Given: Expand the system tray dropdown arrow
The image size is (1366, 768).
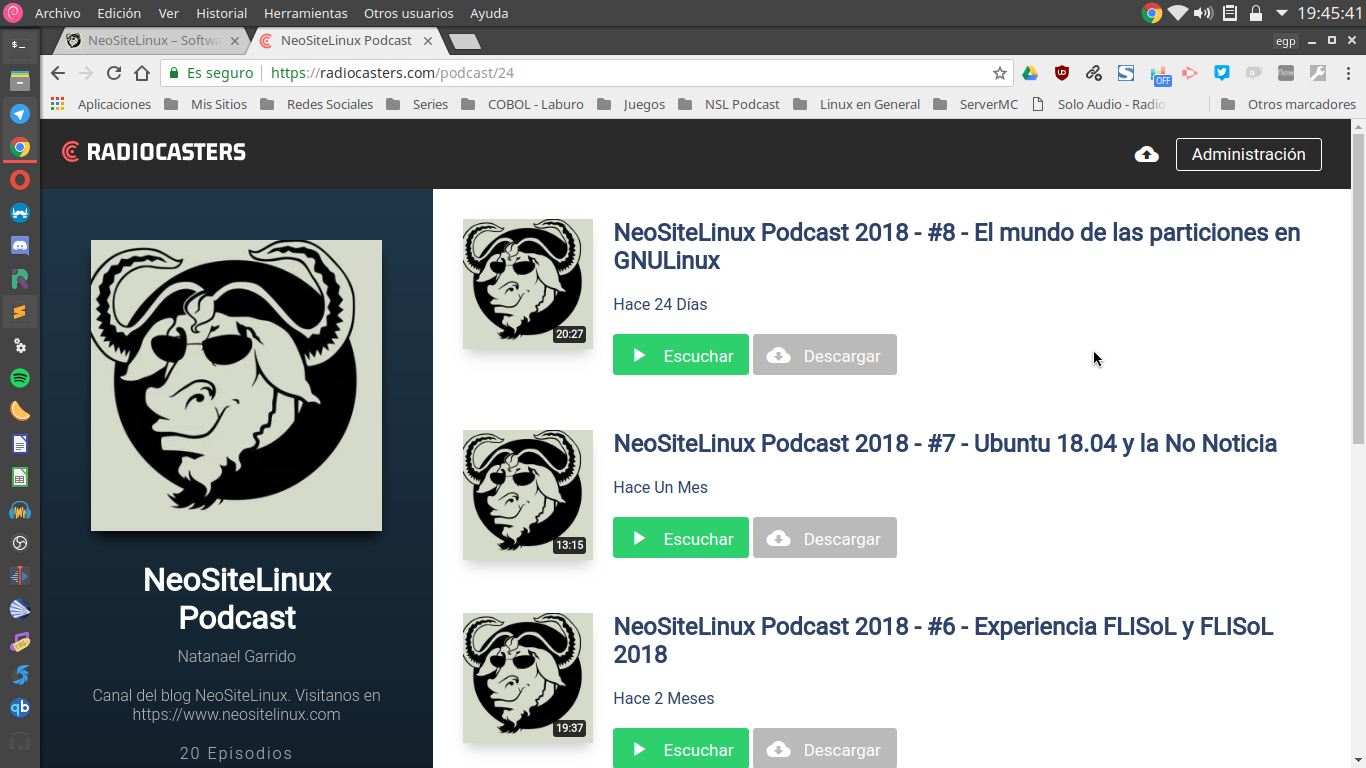Looking at the screenshot, I should 1281,14.
